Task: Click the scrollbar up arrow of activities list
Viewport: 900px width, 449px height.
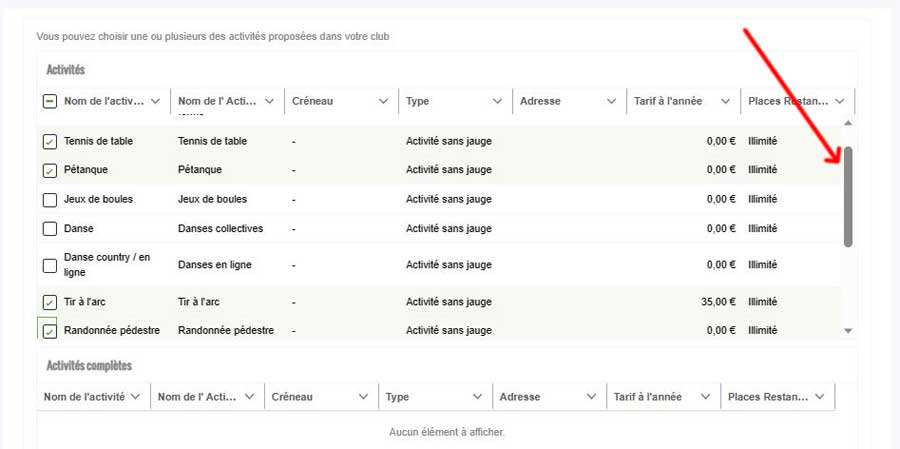Action: [x=848, y=123]
